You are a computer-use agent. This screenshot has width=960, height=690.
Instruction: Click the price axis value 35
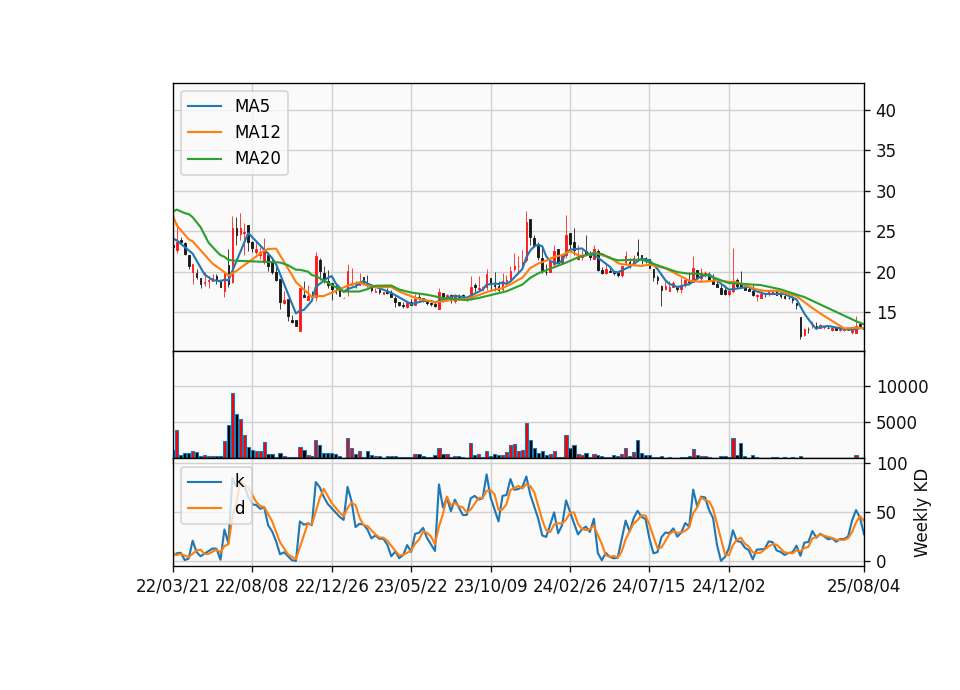[886, 151]
